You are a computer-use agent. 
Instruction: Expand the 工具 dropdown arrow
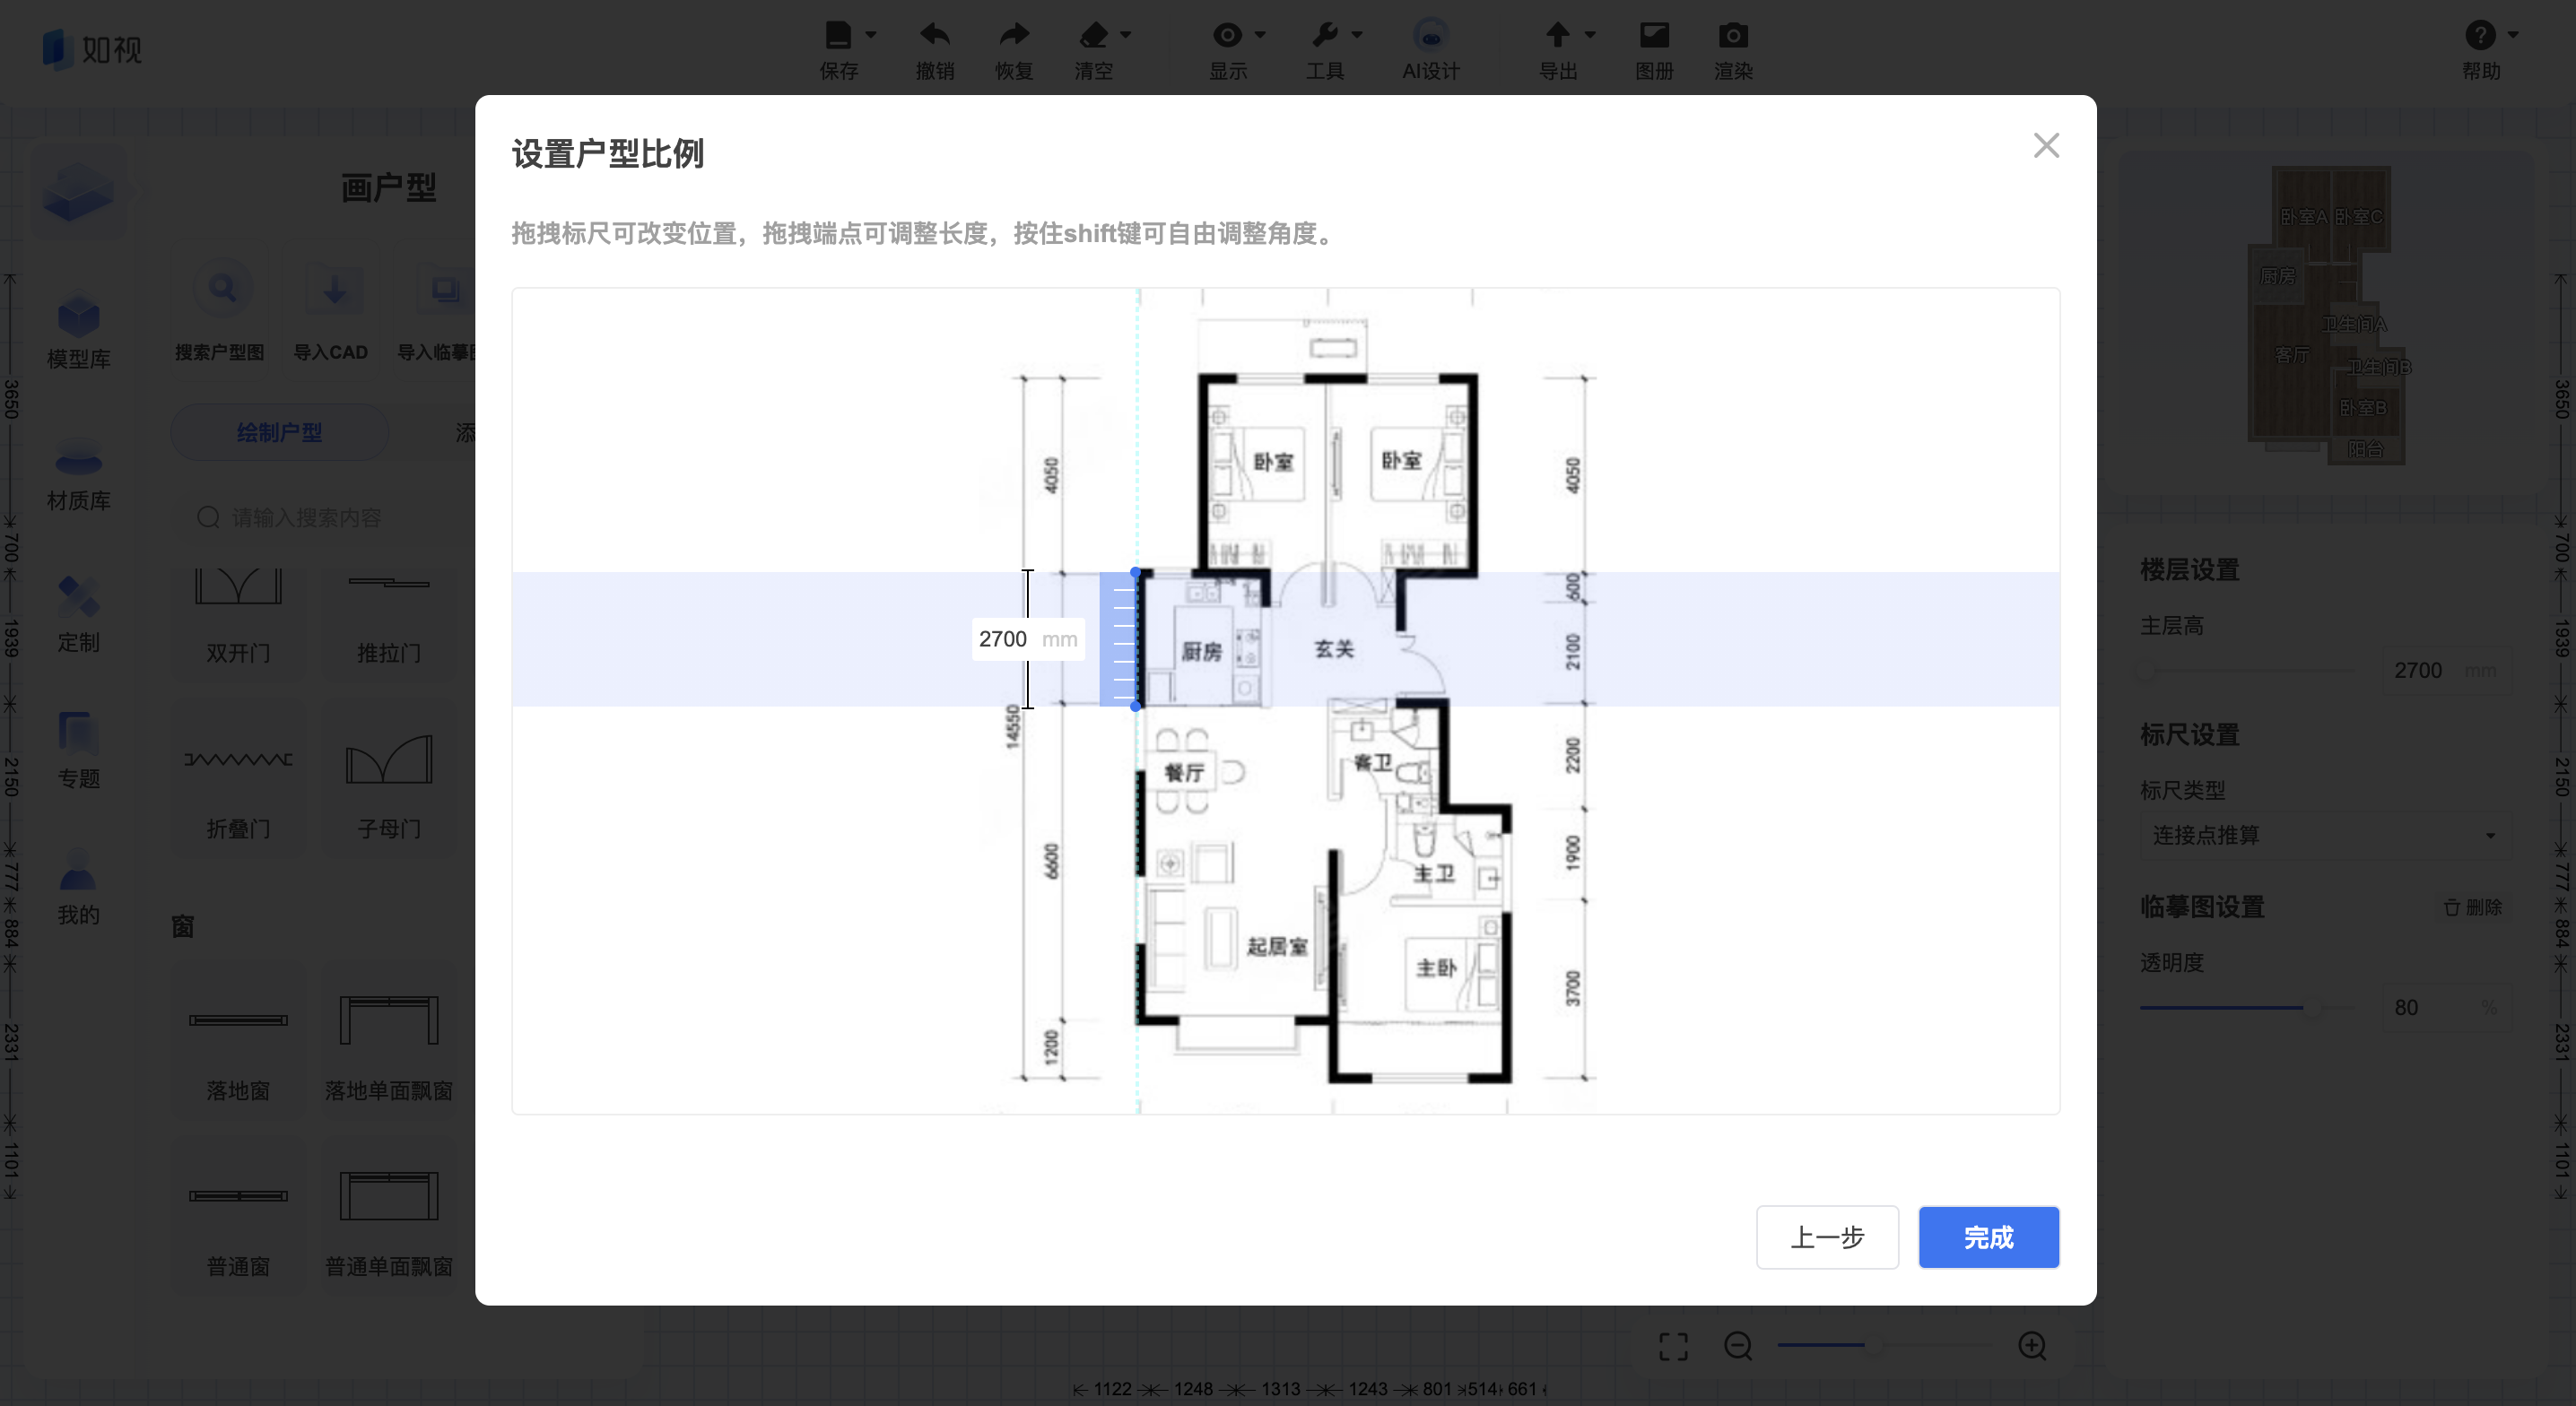point(1357,35)
